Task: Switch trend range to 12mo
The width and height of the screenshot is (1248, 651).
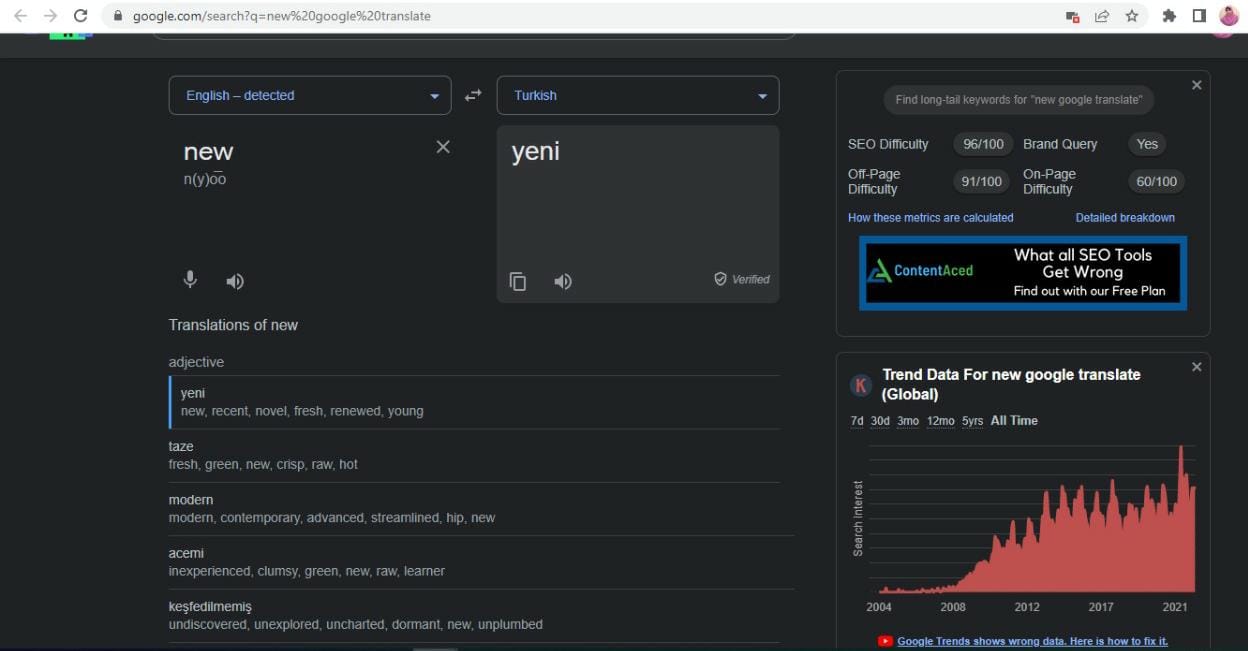Action: coord(941,421)
